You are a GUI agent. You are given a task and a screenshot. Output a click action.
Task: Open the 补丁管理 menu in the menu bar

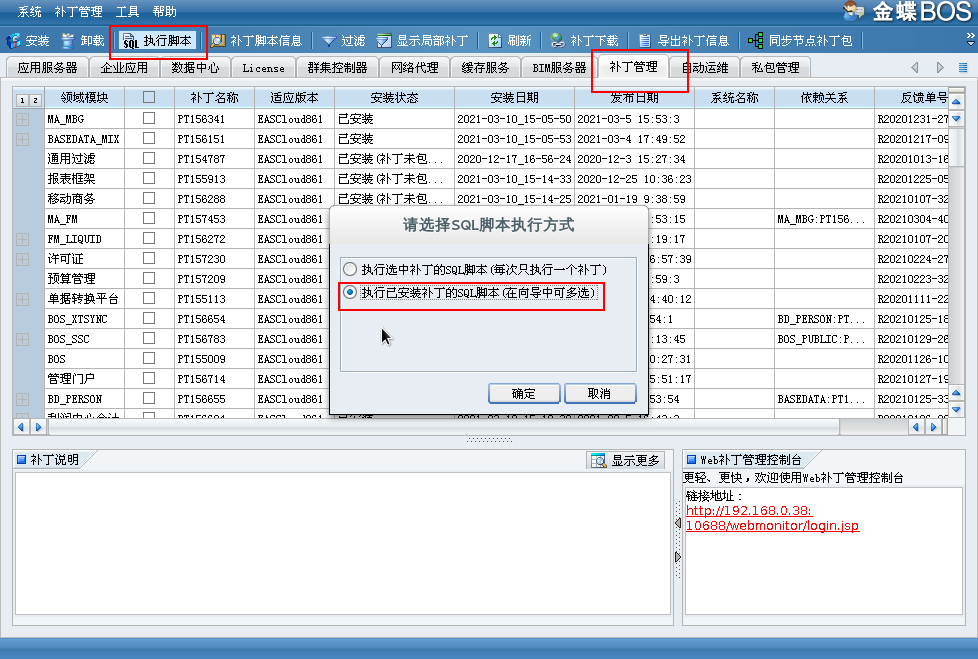tap(79, 11)
